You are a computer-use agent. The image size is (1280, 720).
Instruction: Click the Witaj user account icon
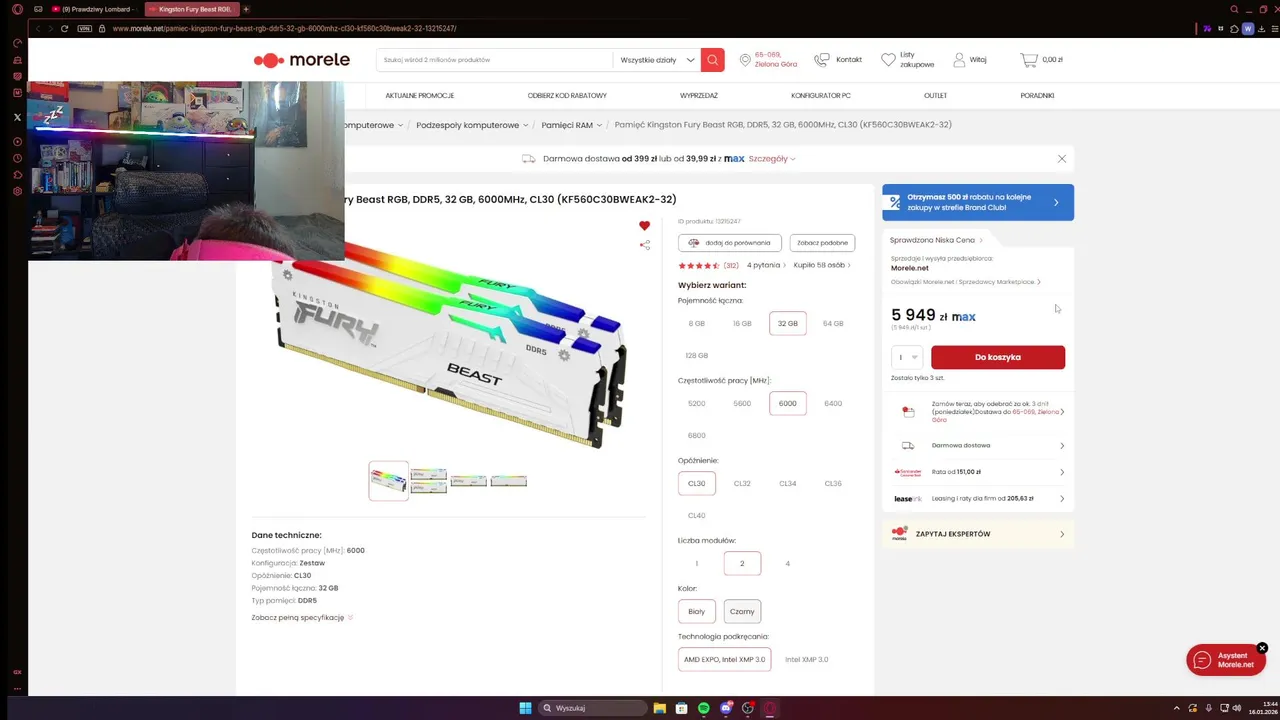[959, 60]
